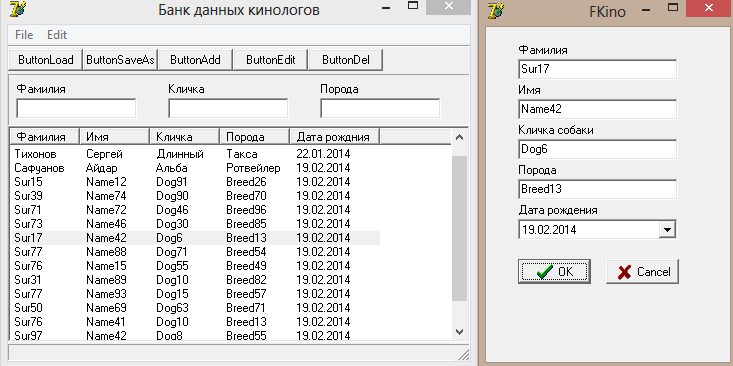This screenshot has height=366, width=733.
Task: Close the Банк данных кинологов window
Action: (448, 7)
